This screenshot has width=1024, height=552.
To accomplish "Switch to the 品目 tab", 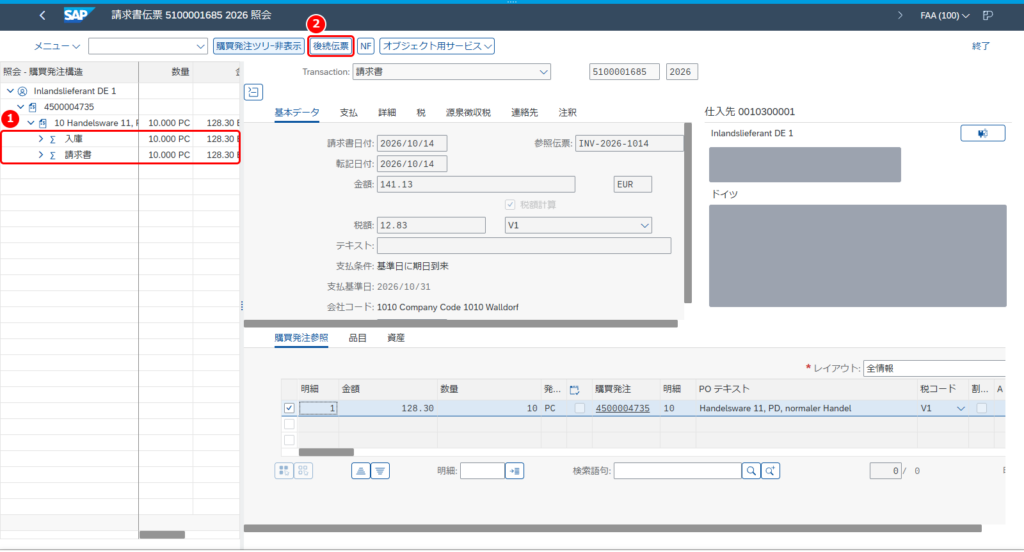I will pos(357,338).
